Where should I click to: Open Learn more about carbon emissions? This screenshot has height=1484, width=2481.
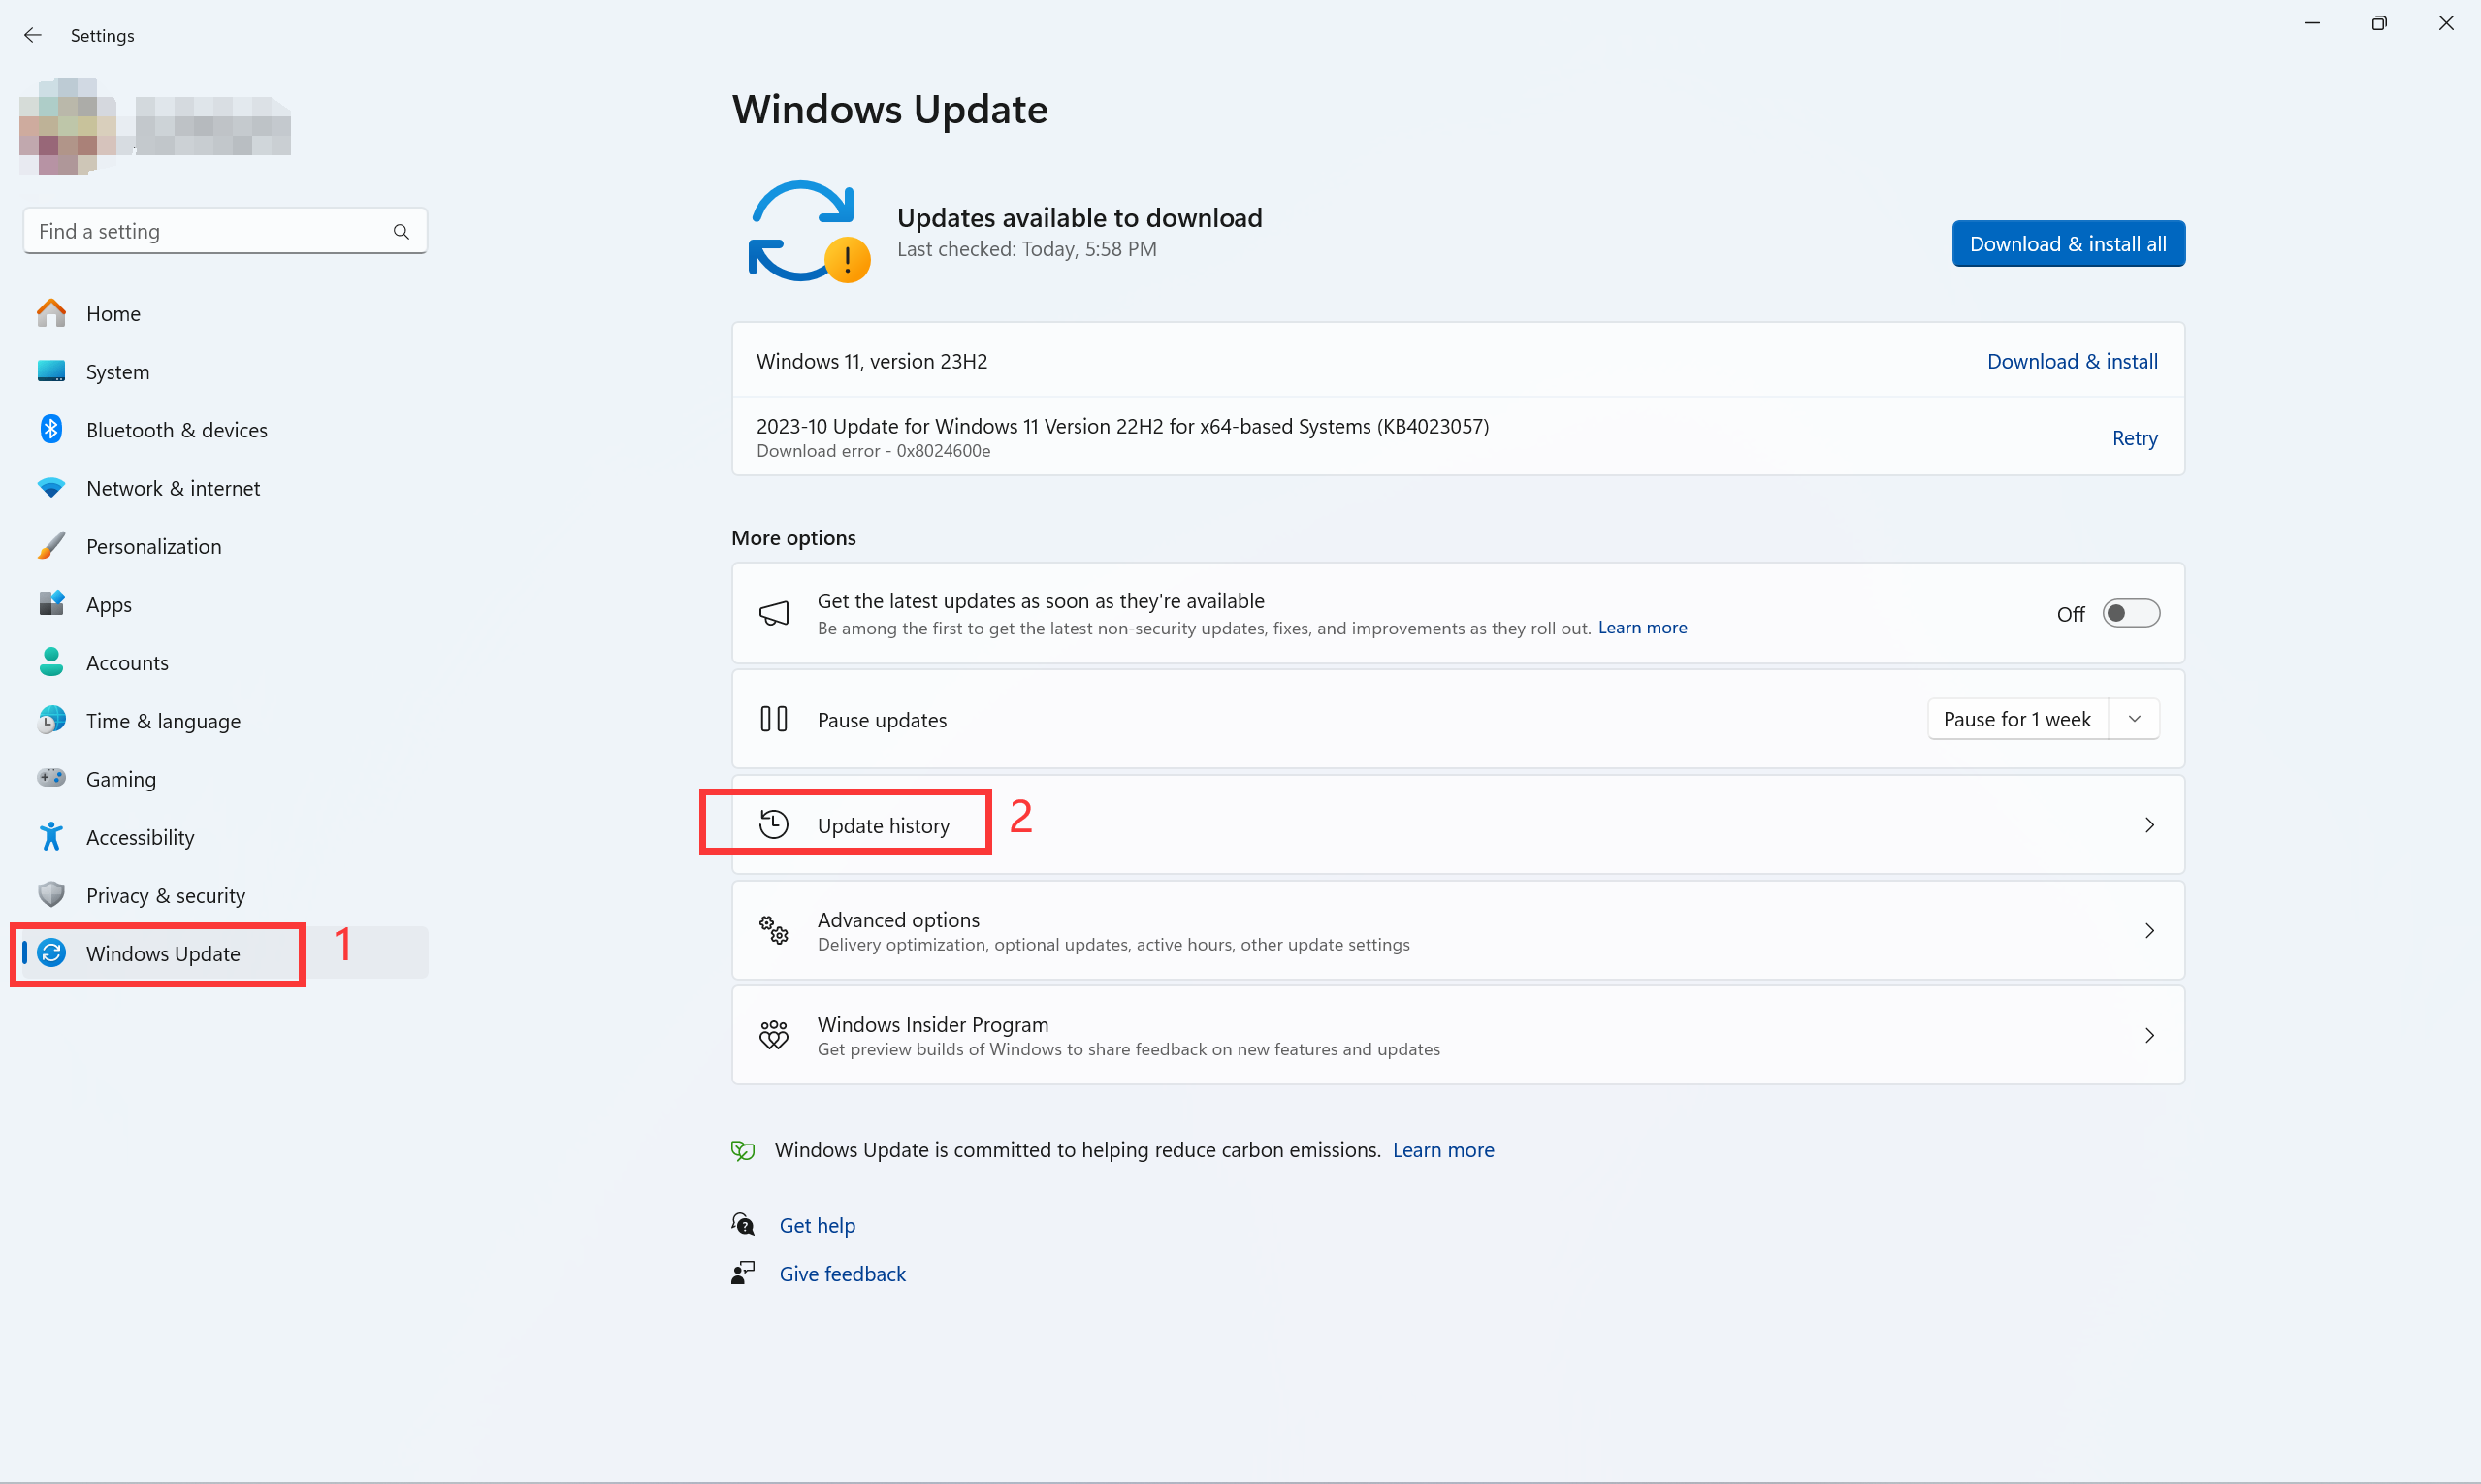(x=1443, y=1150)
